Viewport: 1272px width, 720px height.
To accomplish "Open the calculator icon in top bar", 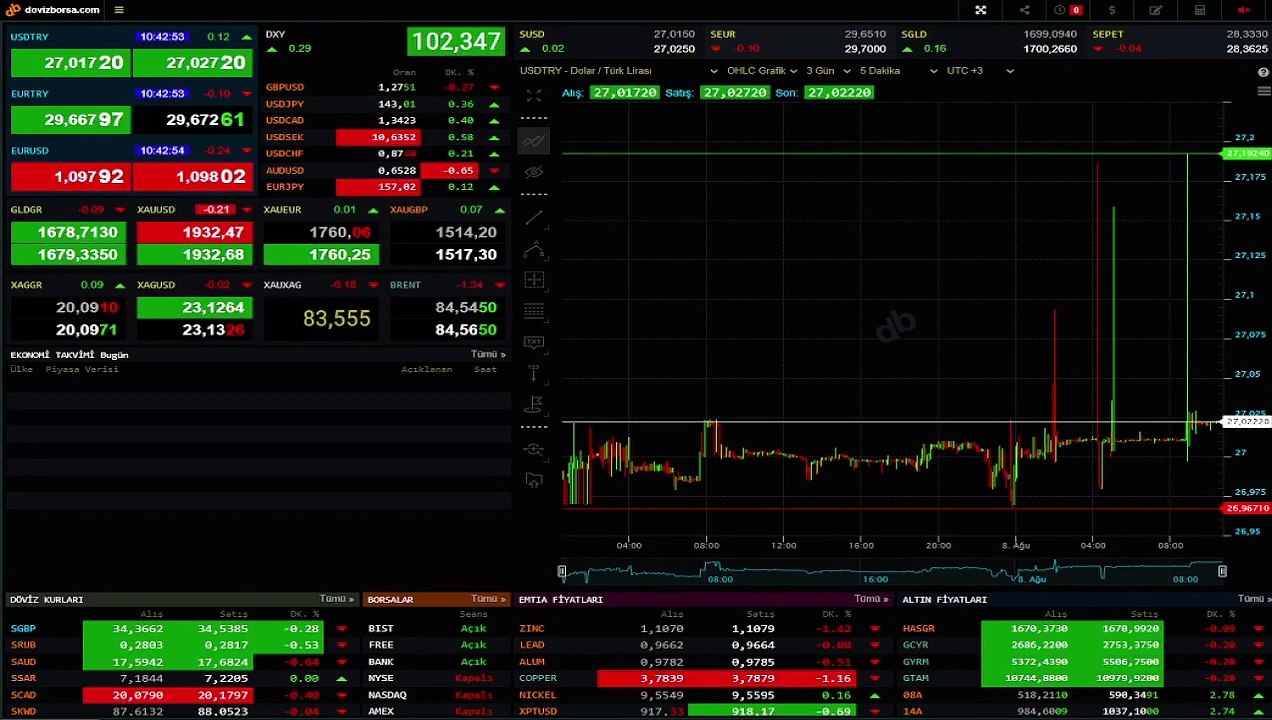I will (1200, 10).
